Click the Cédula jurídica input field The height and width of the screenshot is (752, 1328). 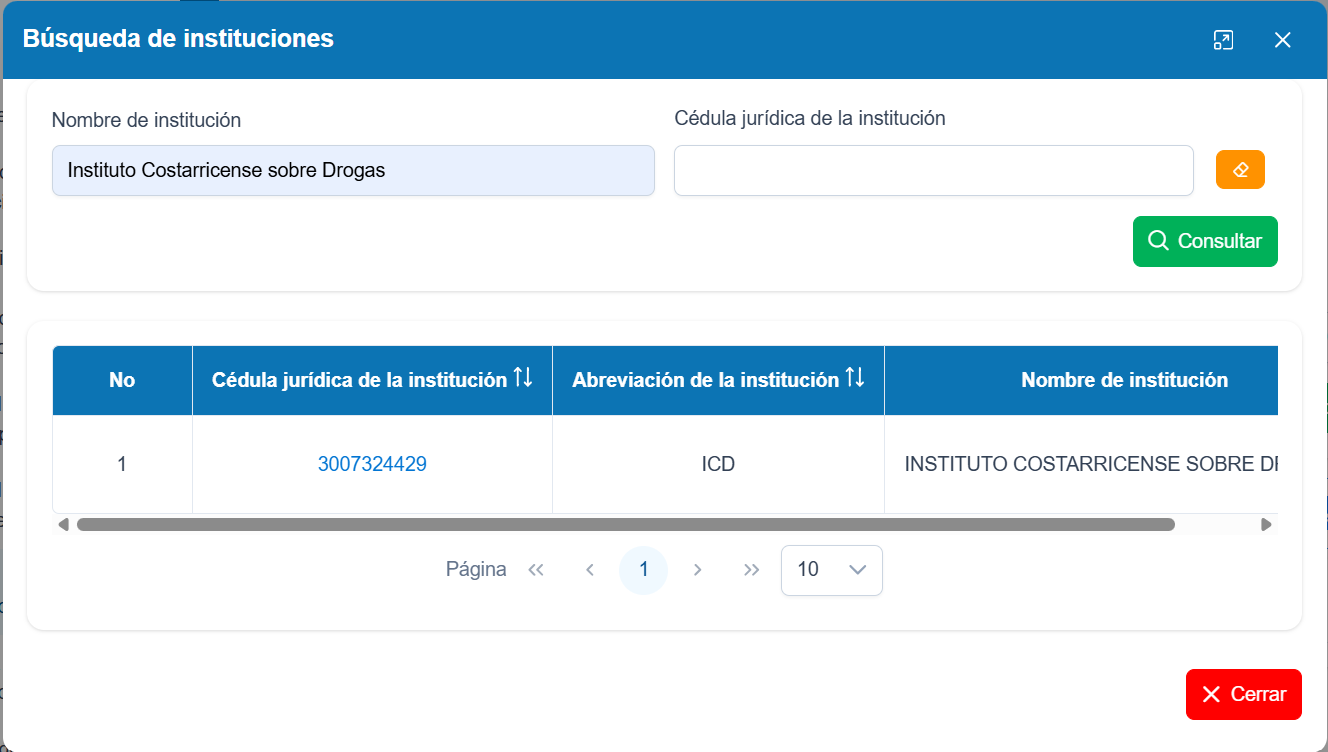934,170
